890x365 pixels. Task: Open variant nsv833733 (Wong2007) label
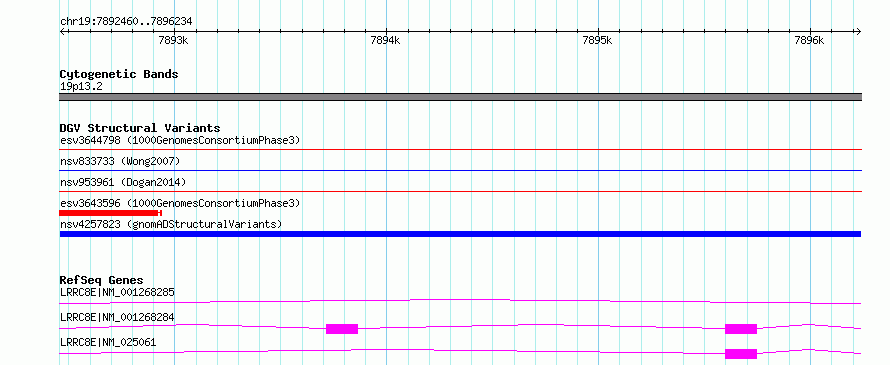pyautogui.click(x=120, y=162)
